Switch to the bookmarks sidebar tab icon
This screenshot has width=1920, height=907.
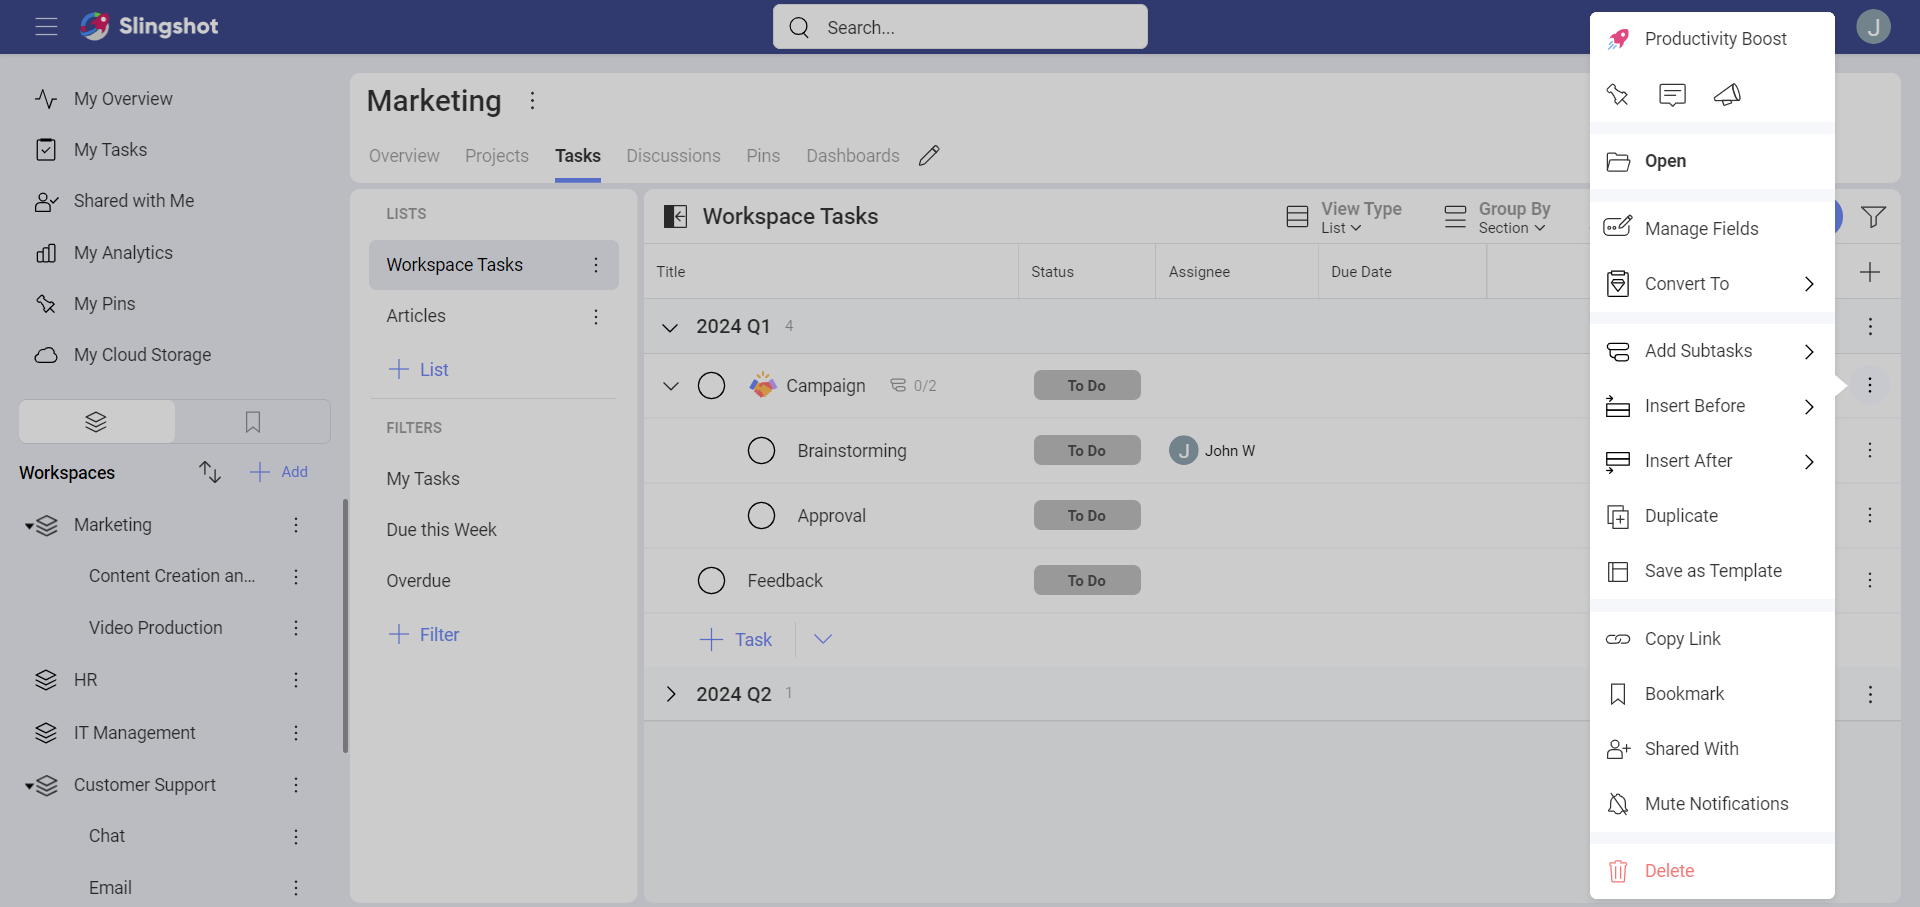pyautogui.click(x=253, y=422)
